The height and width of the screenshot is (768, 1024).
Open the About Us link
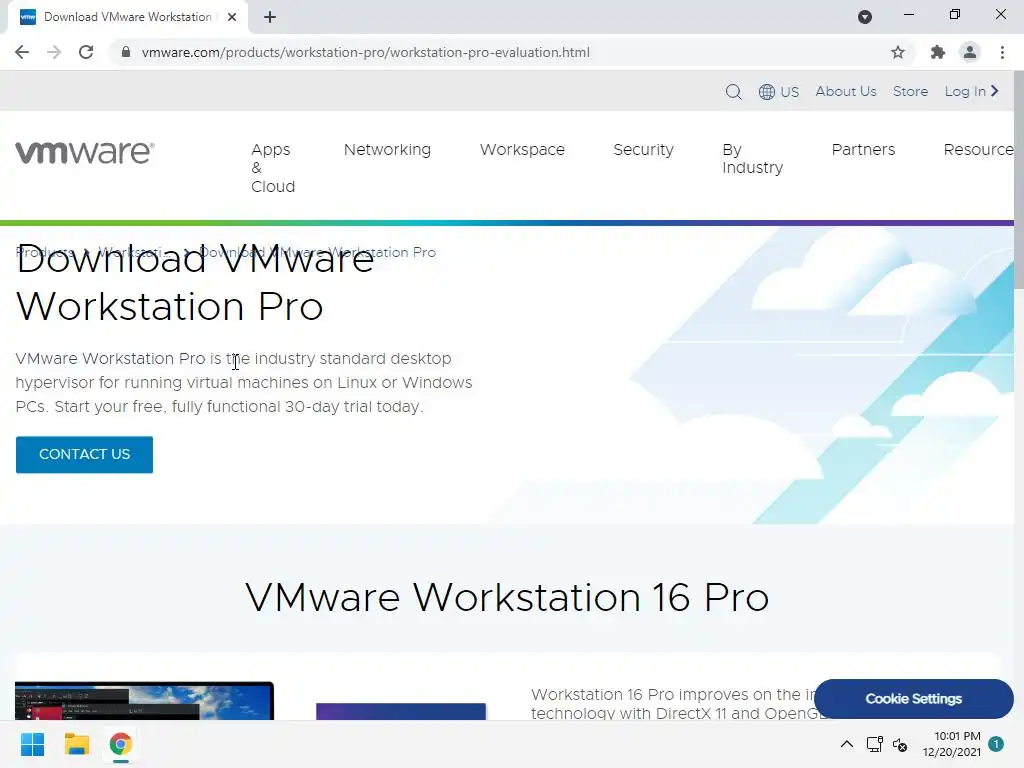click(846, 91)
